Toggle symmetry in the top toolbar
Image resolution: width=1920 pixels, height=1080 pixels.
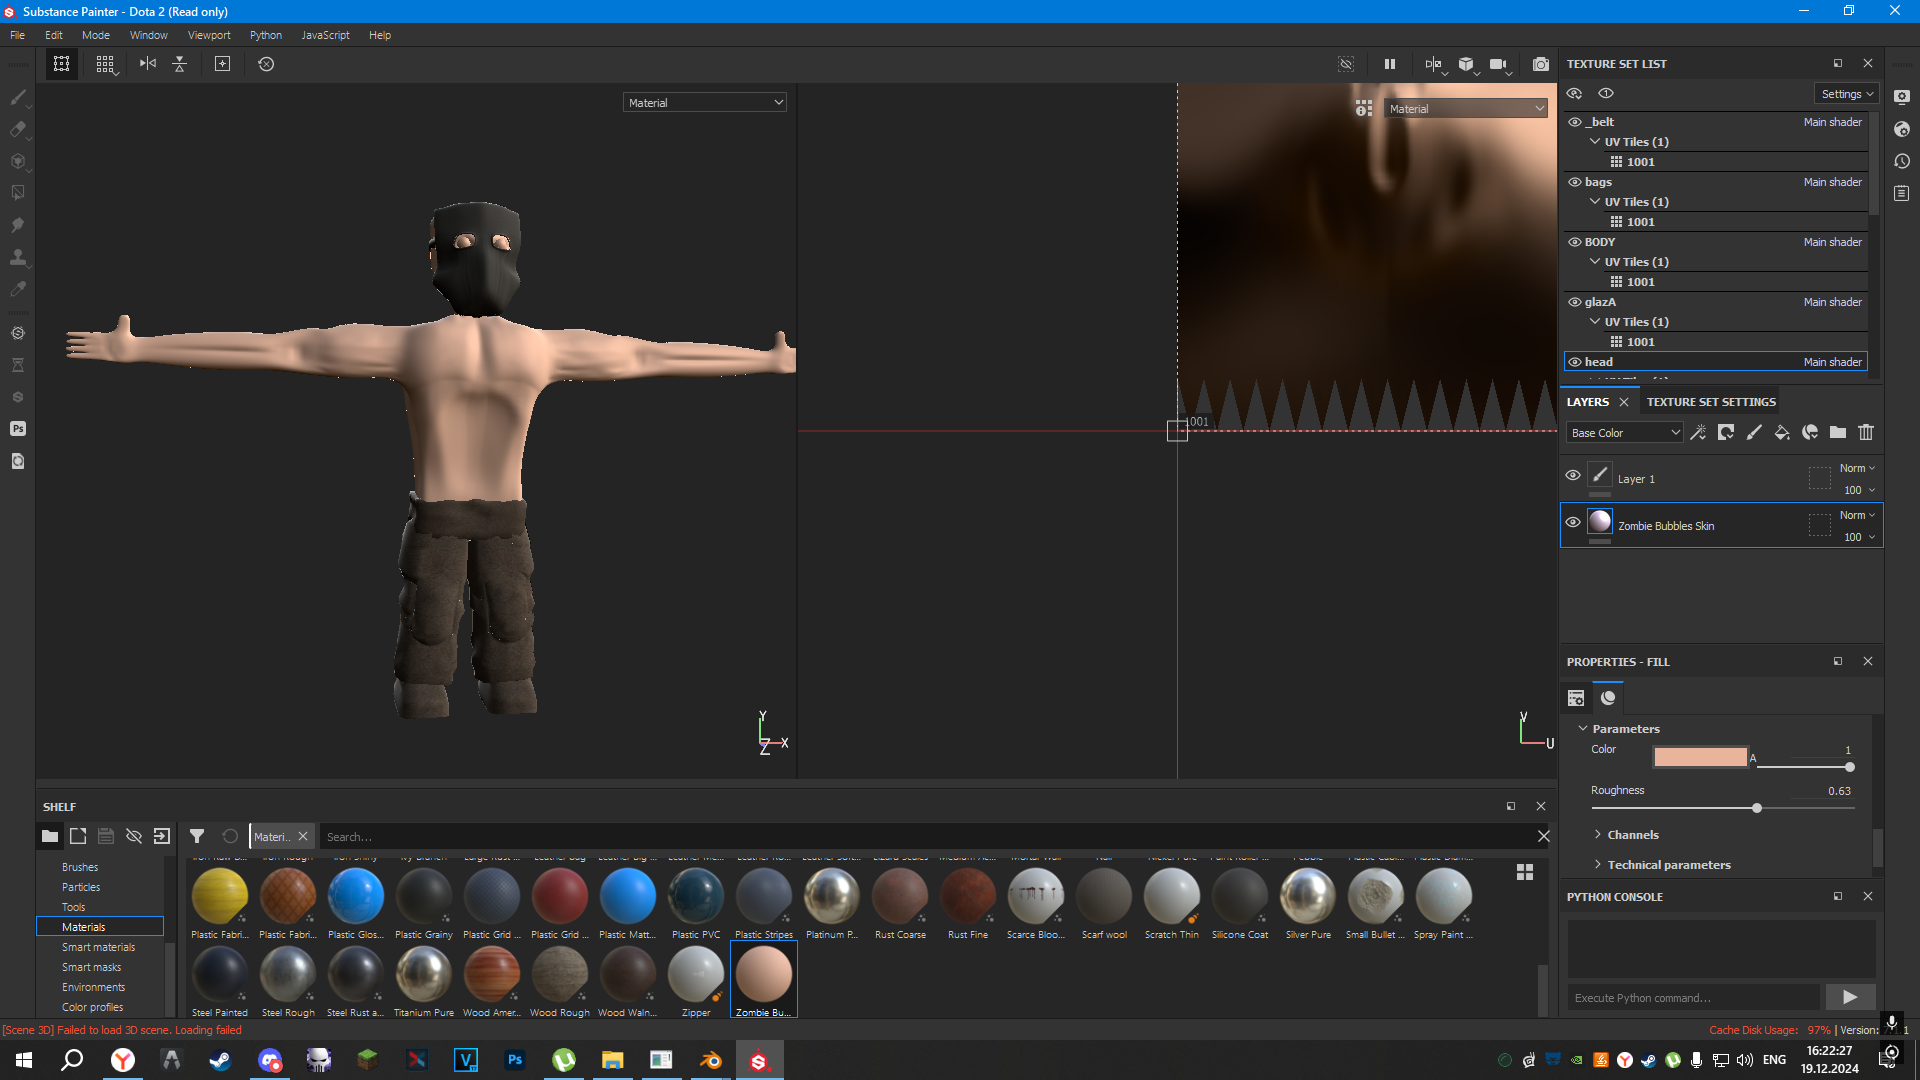148,64
